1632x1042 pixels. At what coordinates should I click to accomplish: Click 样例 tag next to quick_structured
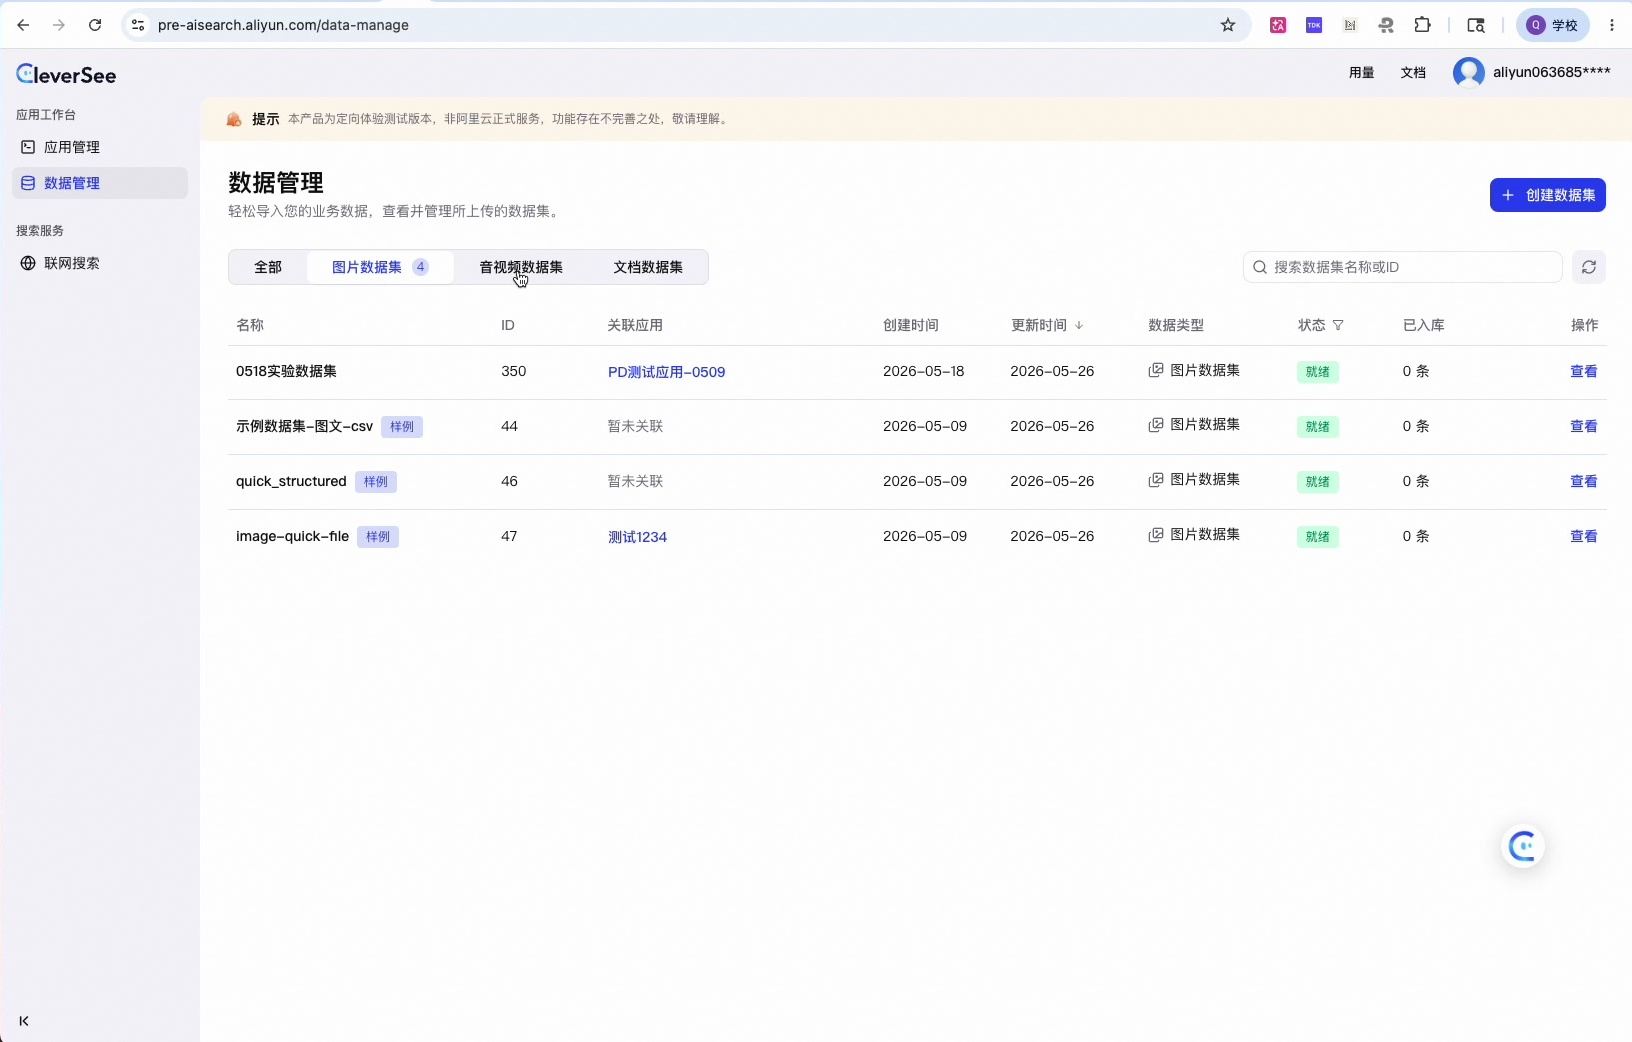[376, 482]
